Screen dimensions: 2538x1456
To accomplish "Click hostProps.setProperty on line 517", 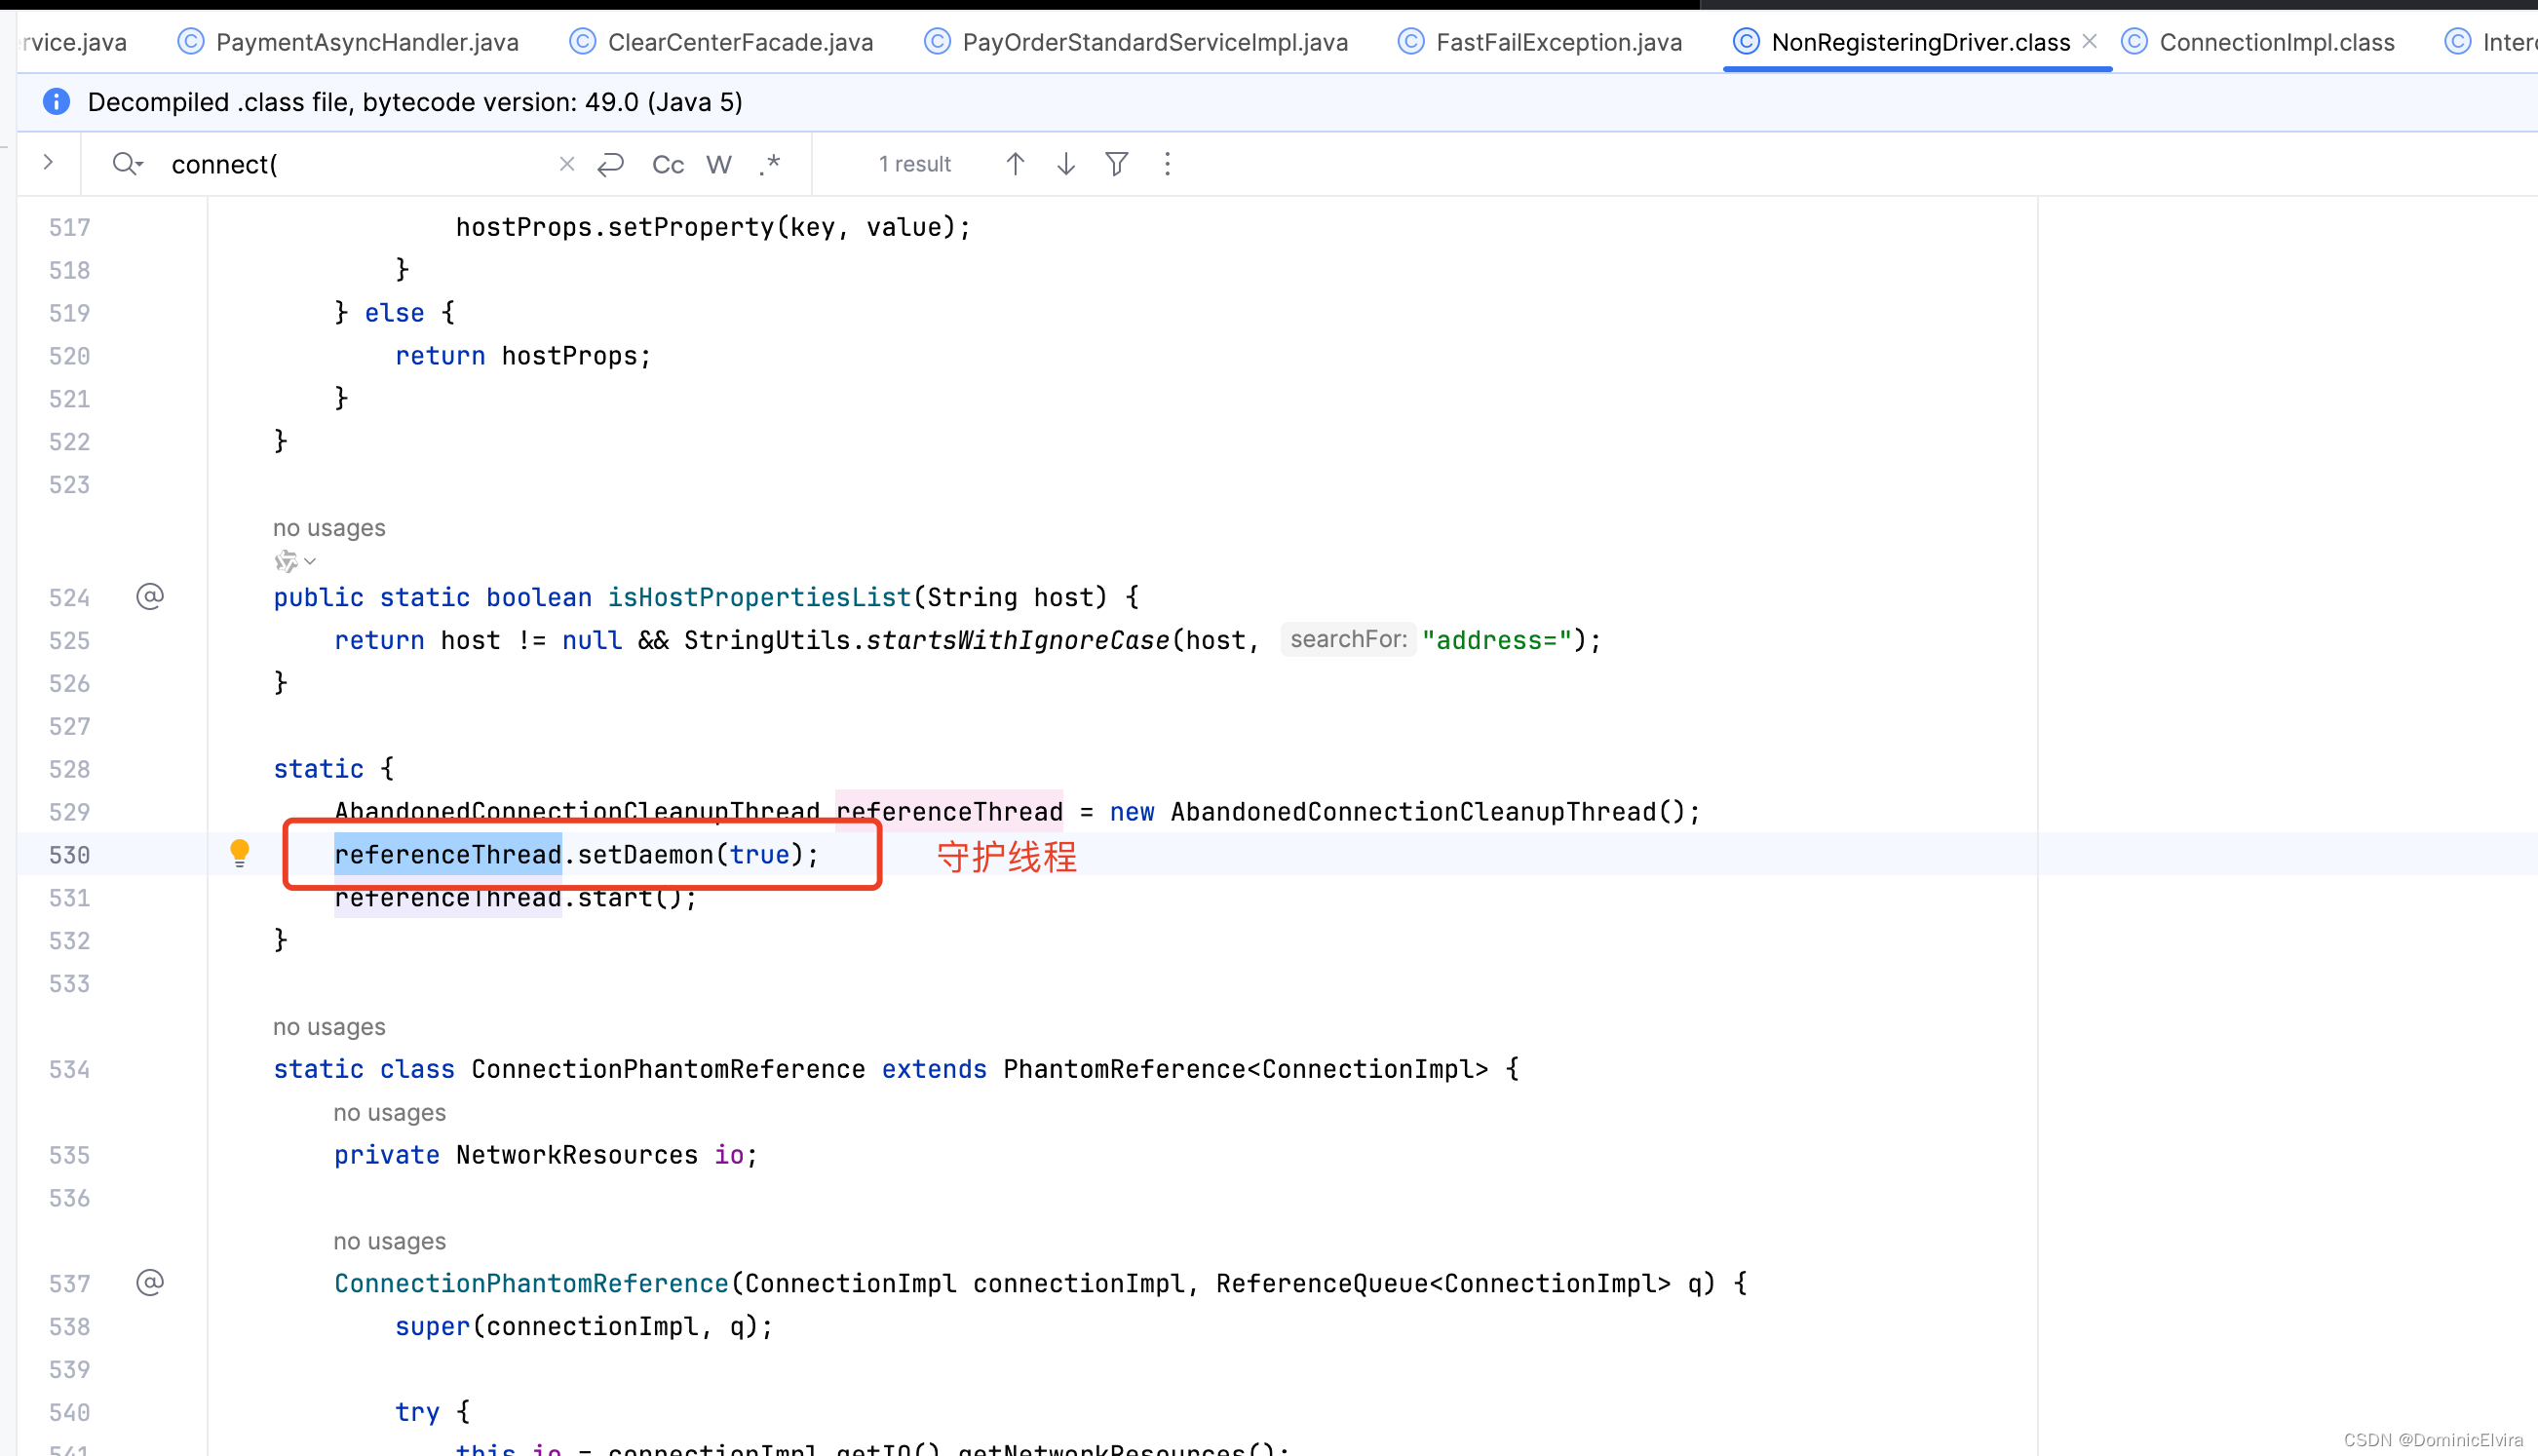I will (713, 227).
